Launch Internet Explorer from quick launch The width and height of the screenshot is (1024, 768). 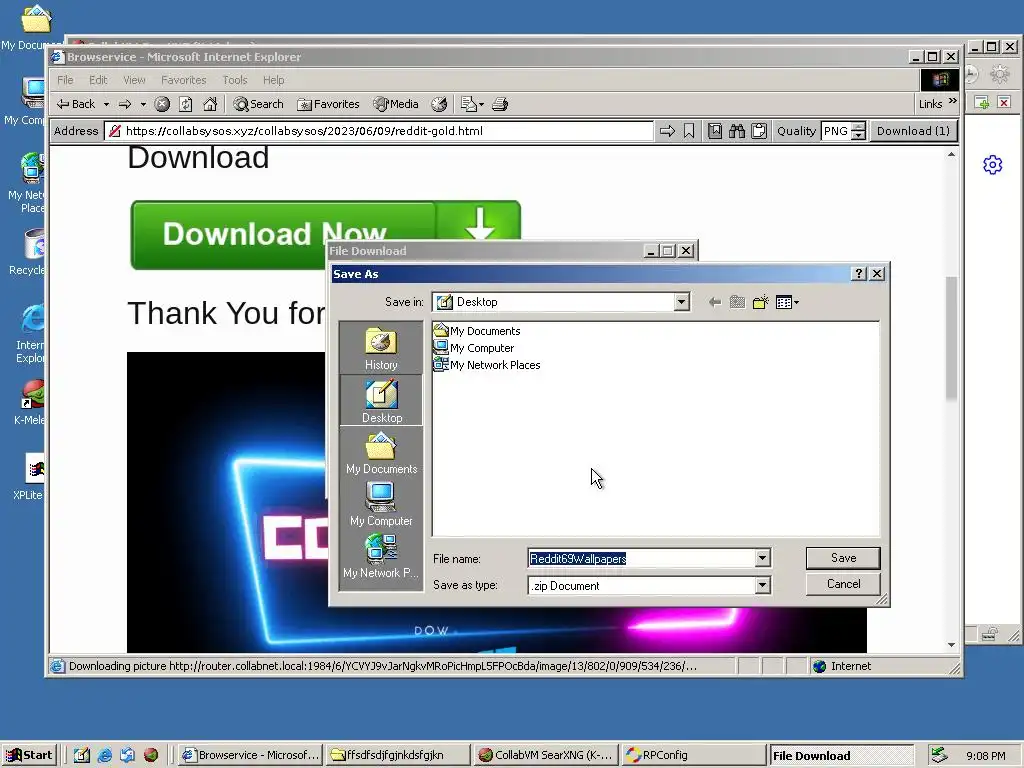[x=104, y=755]
